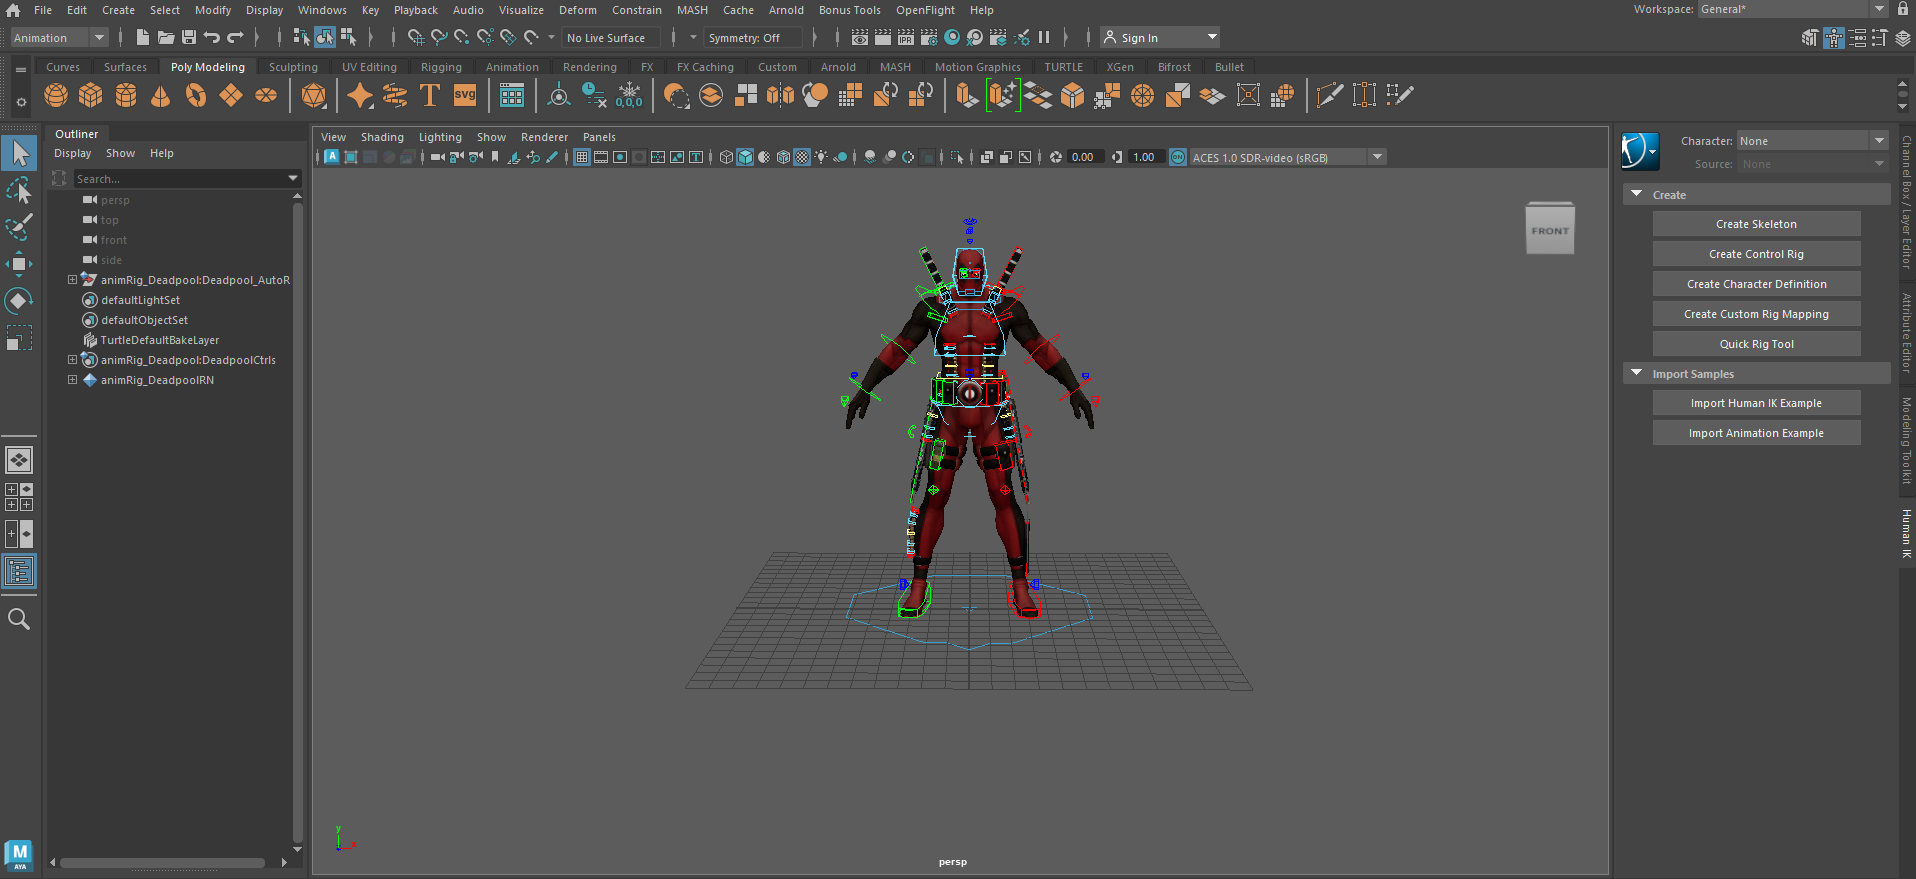
Task: Create a polygon cube from the shelf
Action: click(x=91, y=96)
